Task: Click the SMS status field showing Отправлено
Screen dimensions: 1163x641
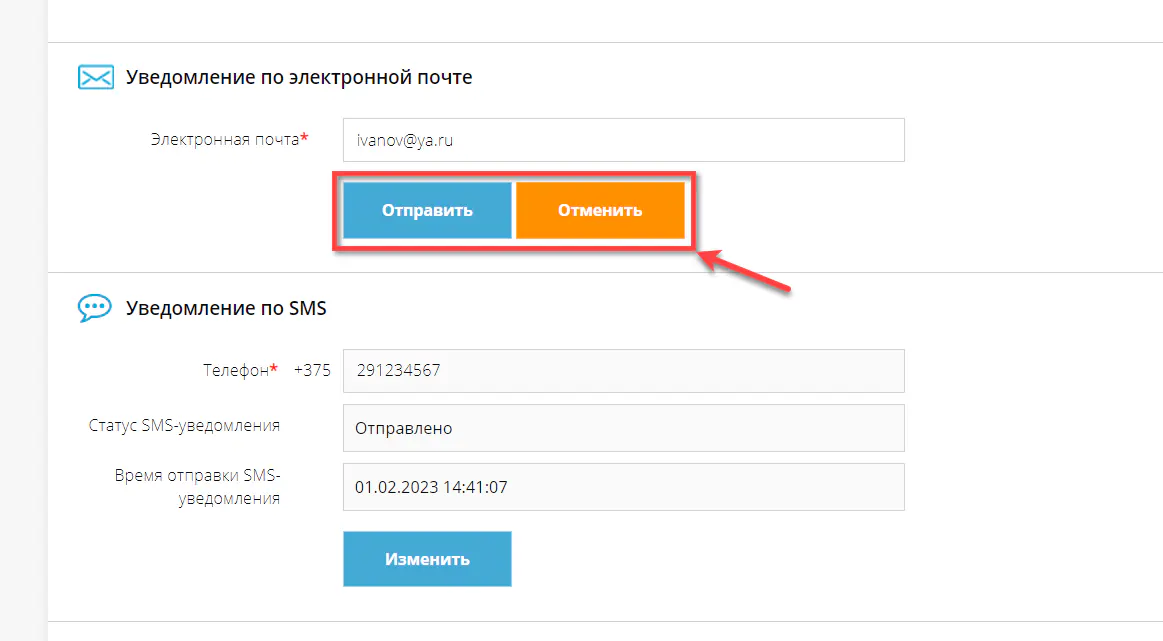Action: [x=623, y=428]
